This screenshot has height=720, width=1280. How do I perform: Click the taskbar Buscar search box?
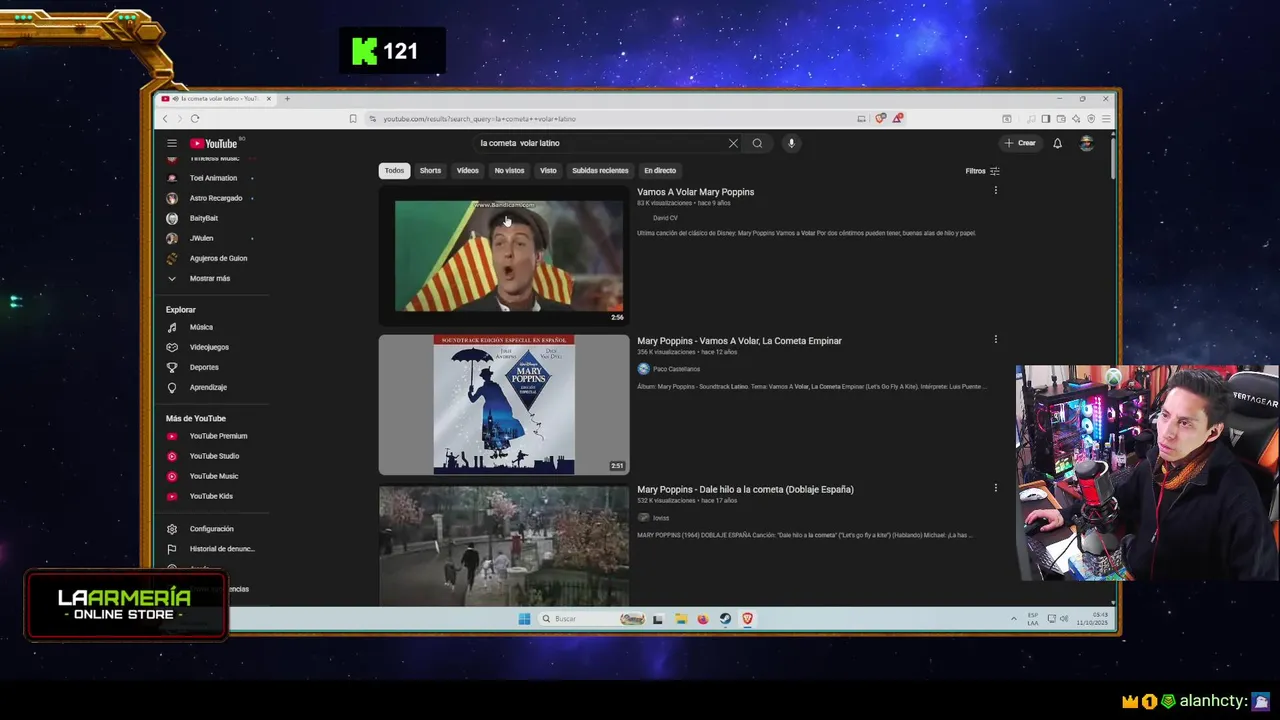tap(592, 619)
